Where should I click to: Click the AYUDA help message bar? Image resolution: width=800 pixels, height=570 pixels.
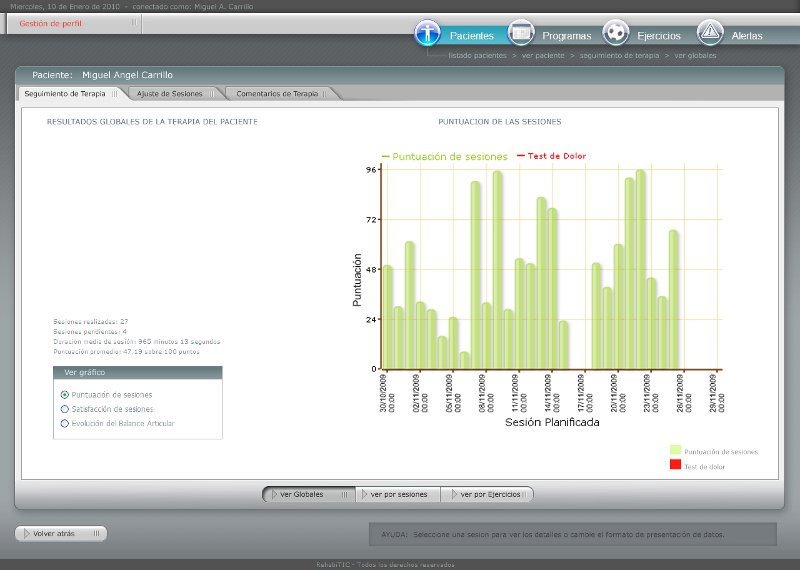click(x=572, y=534)
